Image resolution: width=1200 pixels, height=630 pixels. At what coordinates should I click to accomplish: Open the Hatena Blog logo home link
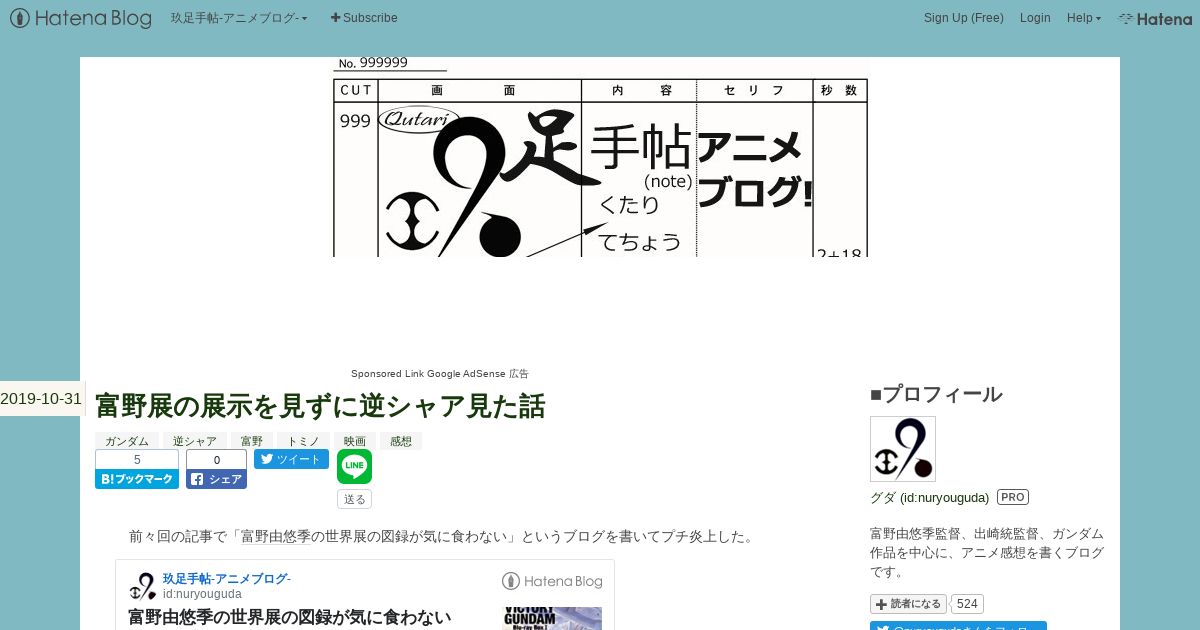pyautogui.click(x=81, y=18)
